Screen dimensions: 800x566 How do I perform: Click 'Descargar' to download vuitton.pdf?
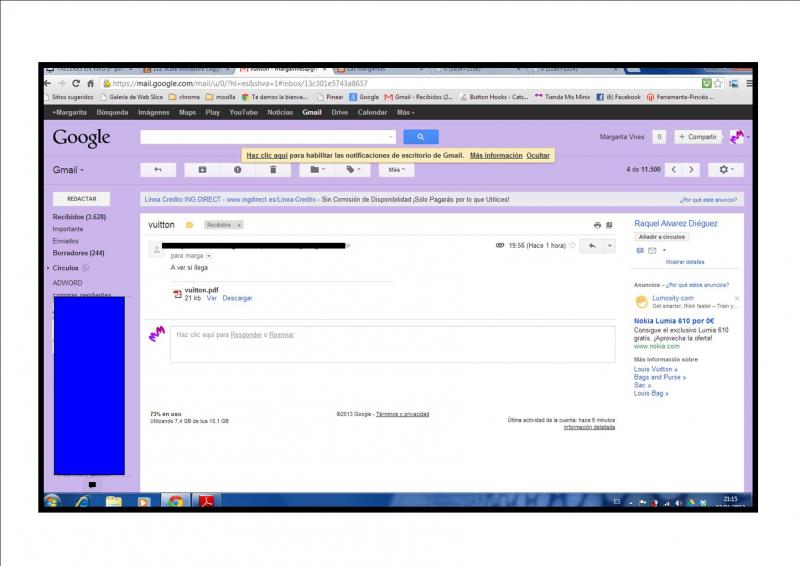click(x=237, y=298)
